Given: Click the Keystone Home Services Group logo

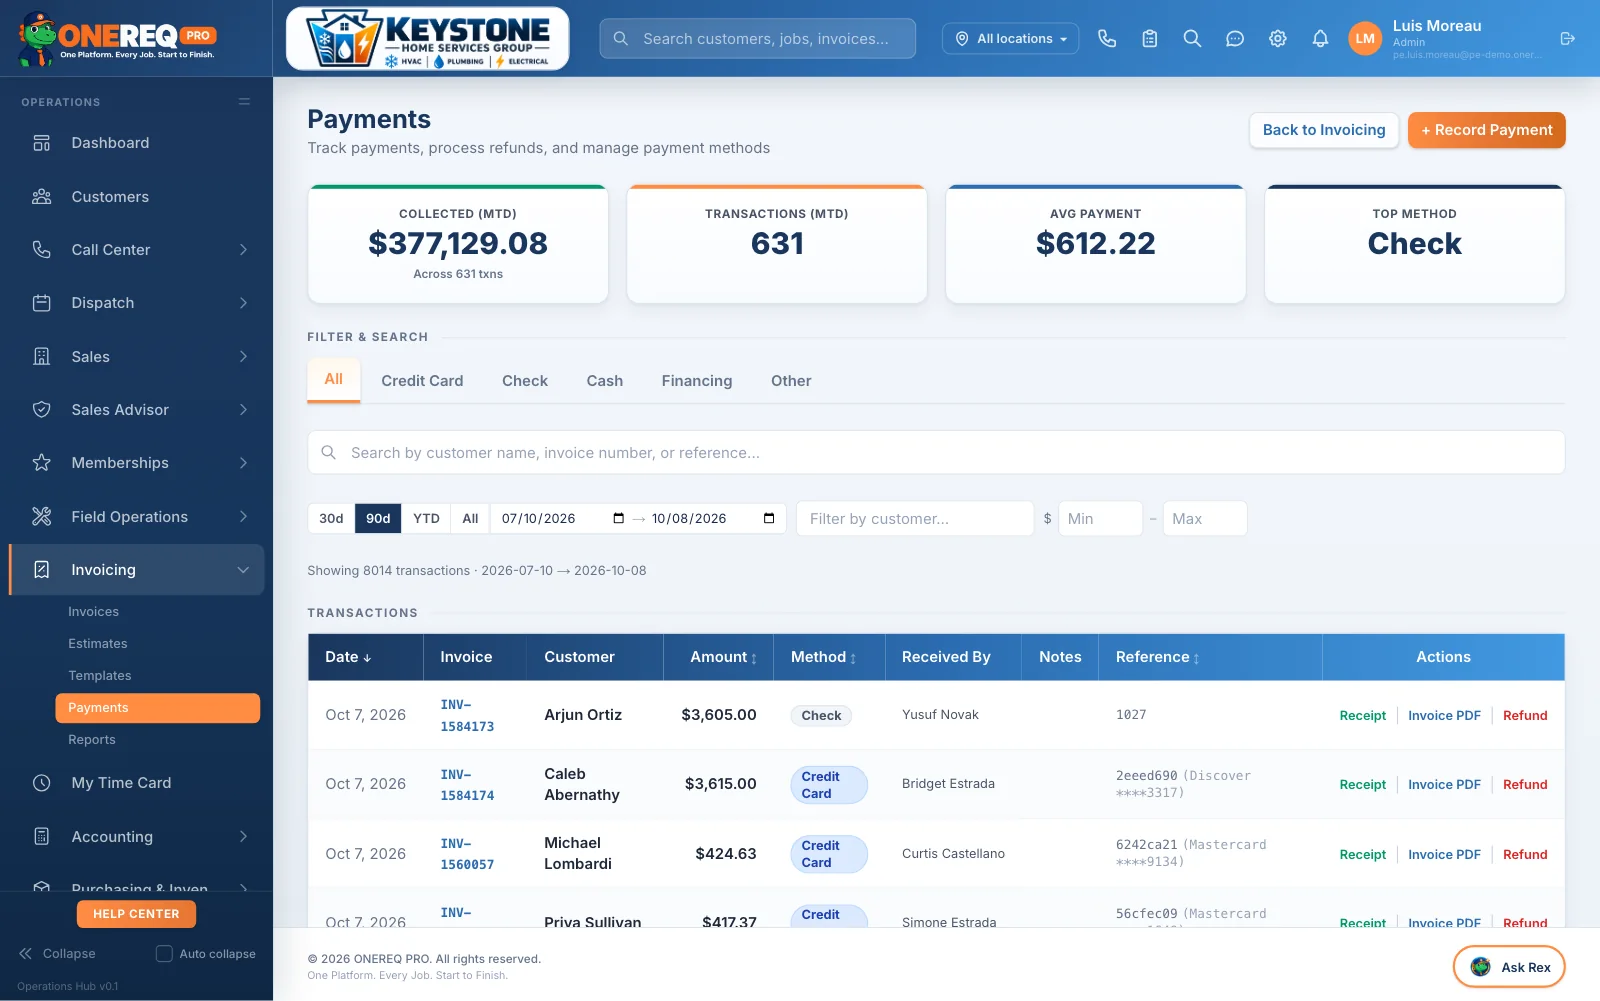Looking at the screenshot, I should point(428,39).
